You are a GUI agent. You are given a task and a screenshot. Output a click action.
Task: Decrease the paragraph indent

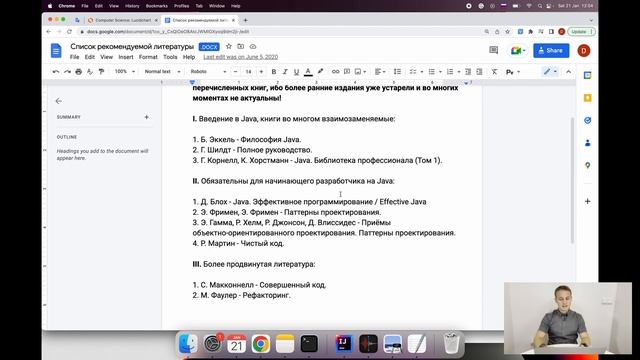pos(468,72)
